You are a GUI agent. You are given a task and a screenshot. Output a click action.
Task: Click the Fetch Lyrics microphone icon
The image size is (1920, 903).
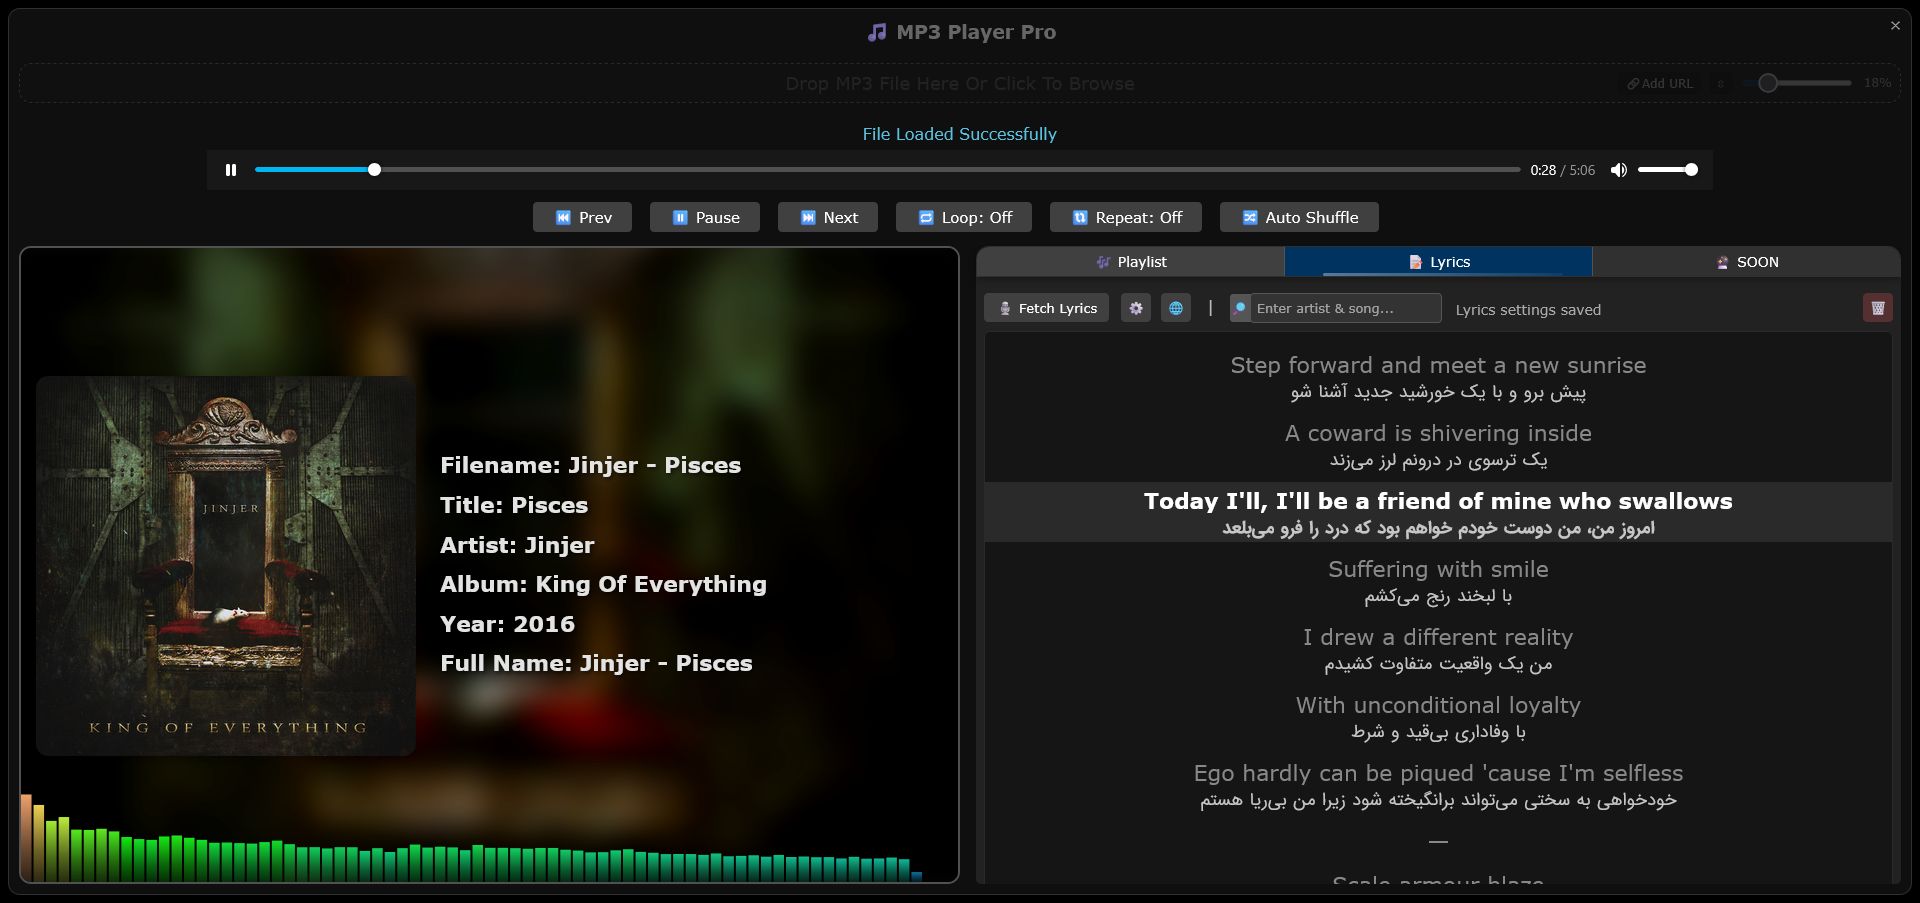coord(1004,308)
